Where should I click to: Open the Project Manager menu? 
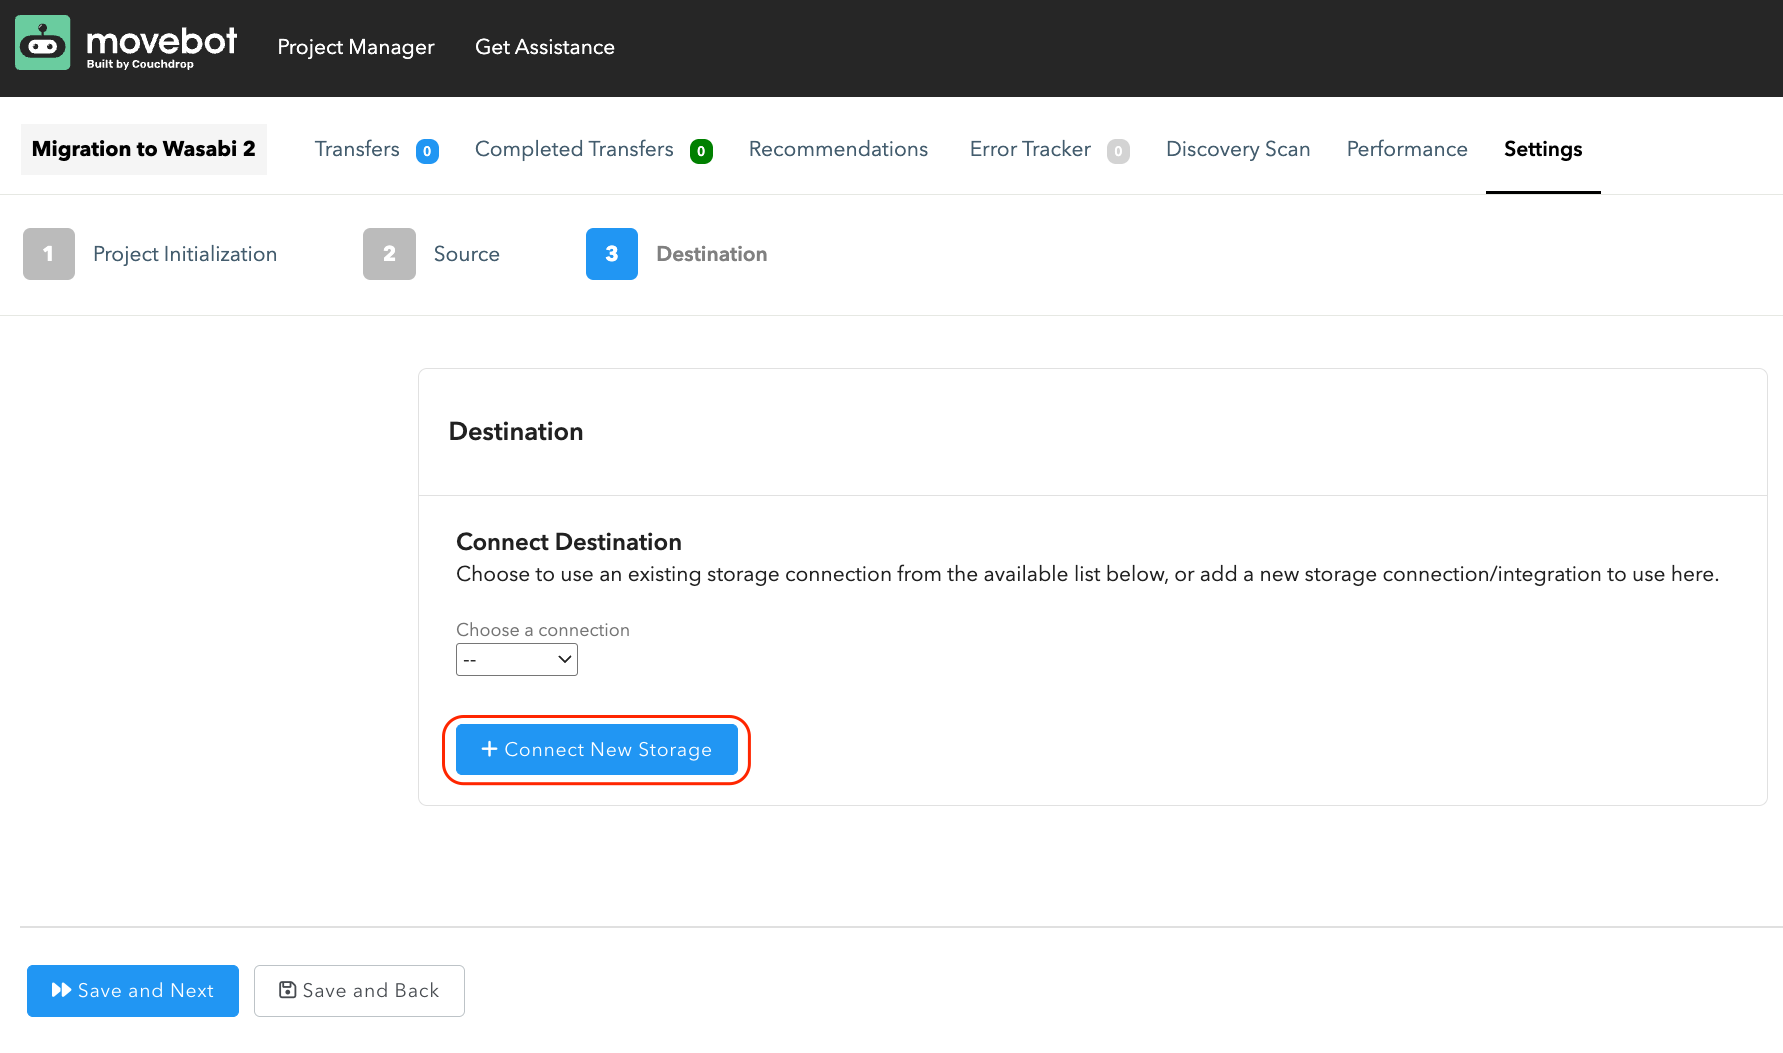(356, 47)
